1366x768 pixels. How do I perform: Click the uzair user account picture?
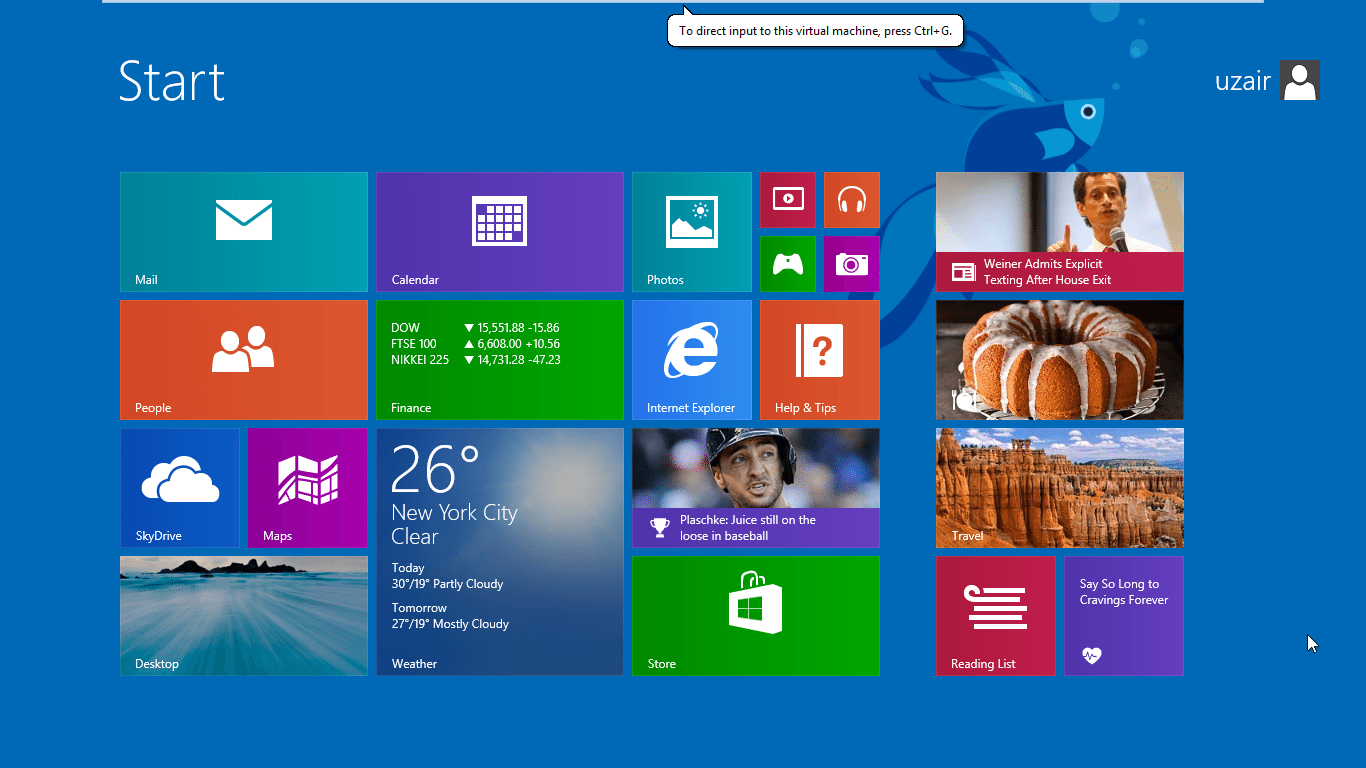tap(1299, 80)
